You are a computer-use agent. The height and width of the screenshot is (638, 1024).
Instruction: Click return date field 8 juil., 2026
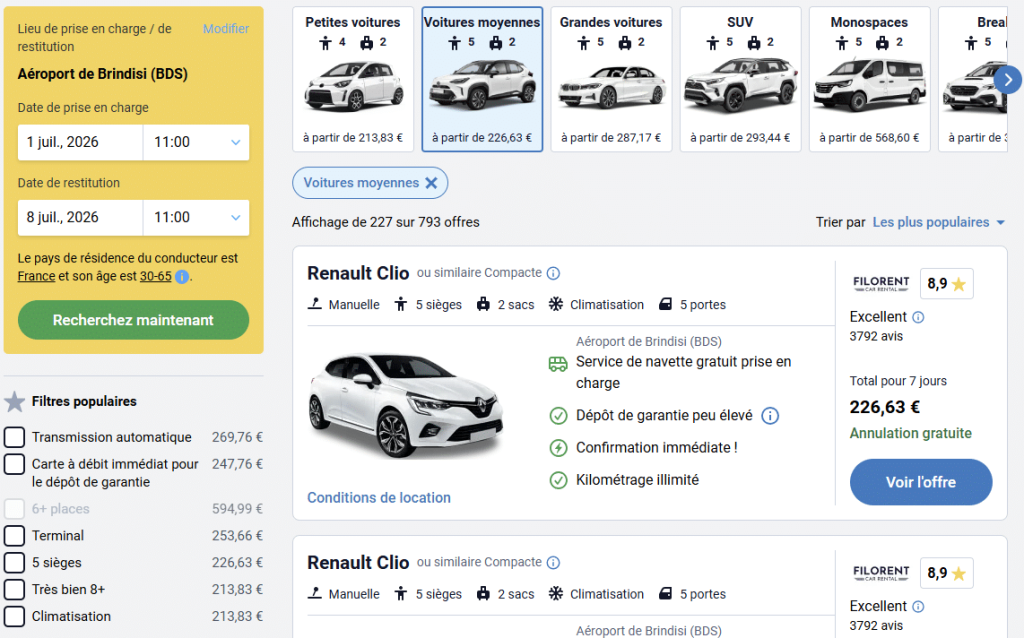pyautogui.click(x=80, y=217)
